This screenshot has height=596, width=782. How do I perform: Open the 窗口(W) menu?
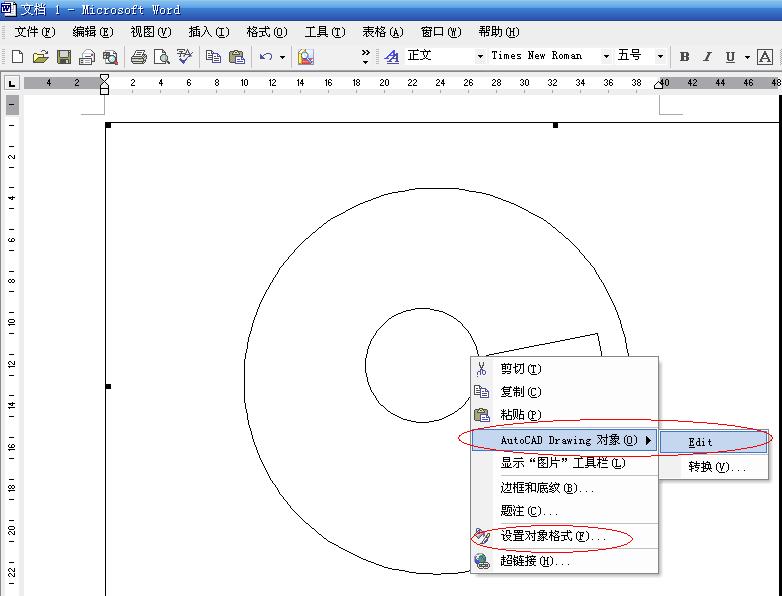click(x=441, y=32)
